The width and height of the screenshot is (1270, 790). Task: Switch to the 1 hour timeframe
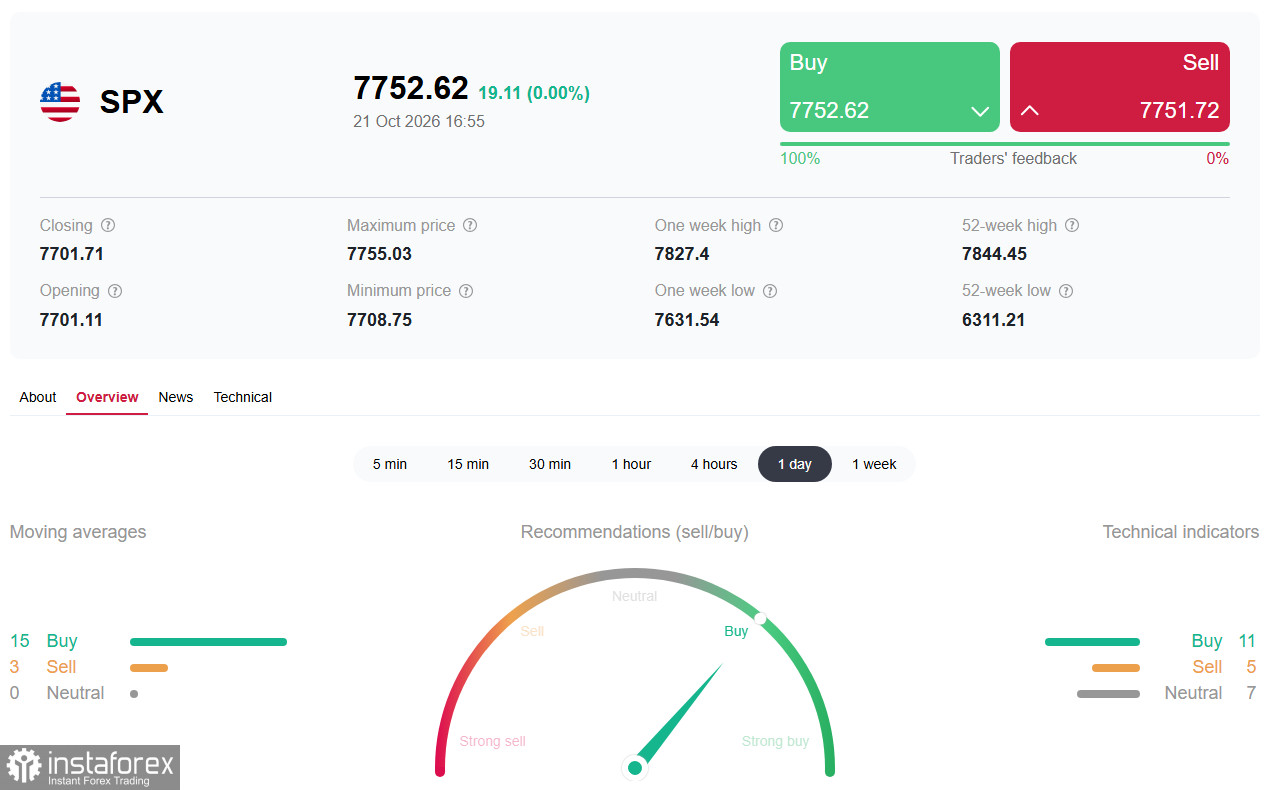631,464
